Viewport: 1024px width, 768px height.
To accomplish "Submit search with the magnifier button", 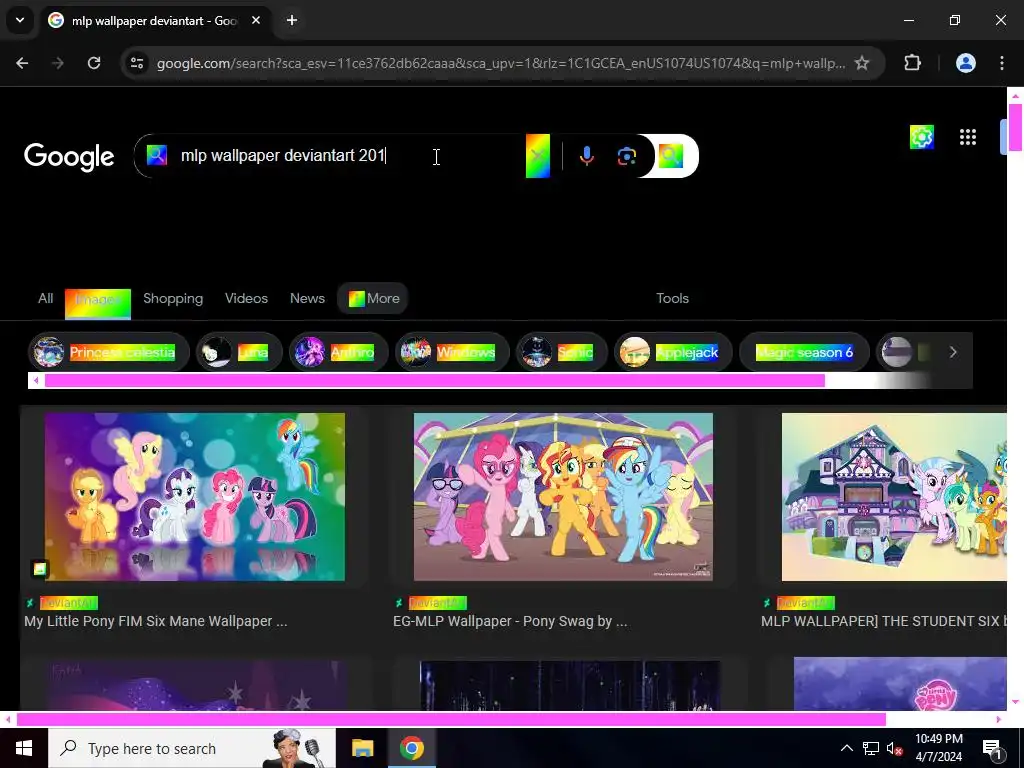I will click(671, 155).
